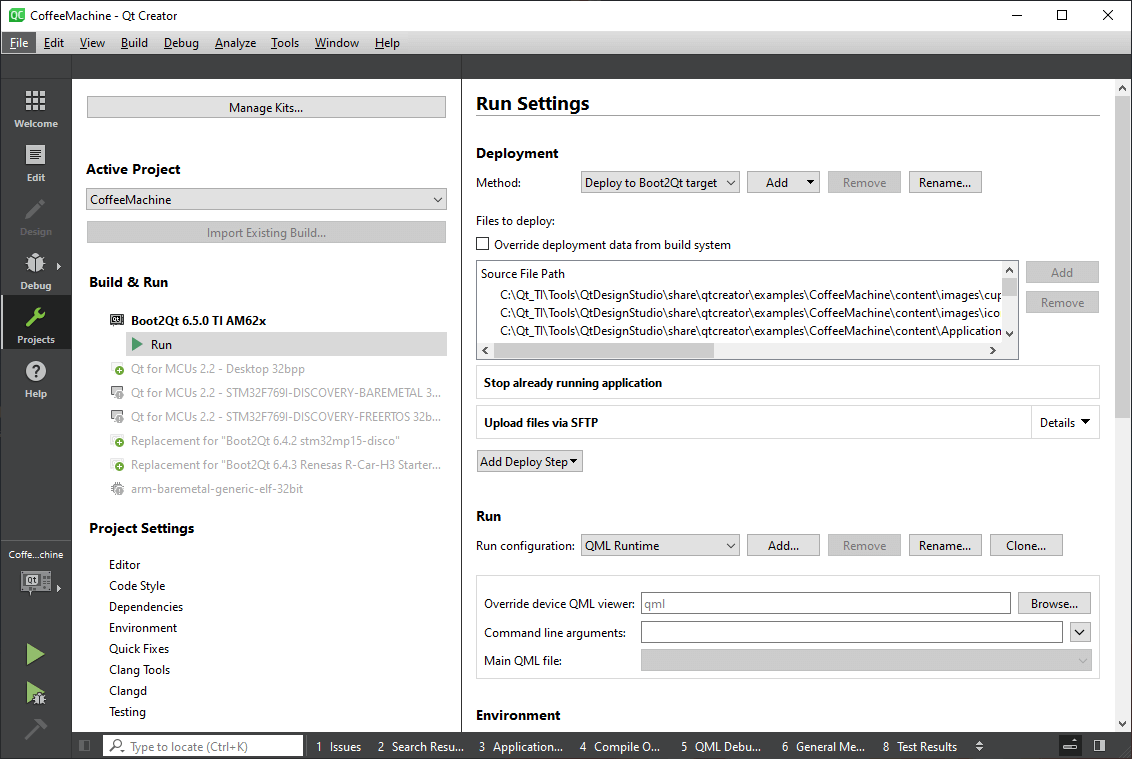Image resolution: width=1132 pixels, height=759 pixels.
Task: Click the Command line arguments field
Action: [x=851, y=633]
